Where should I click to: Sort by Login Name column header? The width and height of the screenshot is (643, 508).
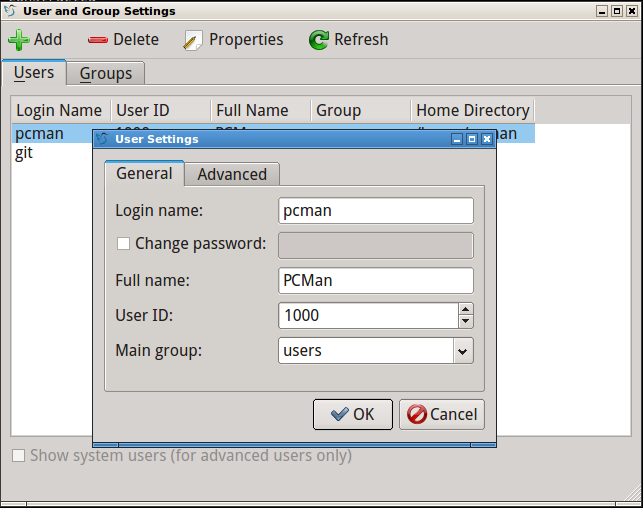coord(61,110)
